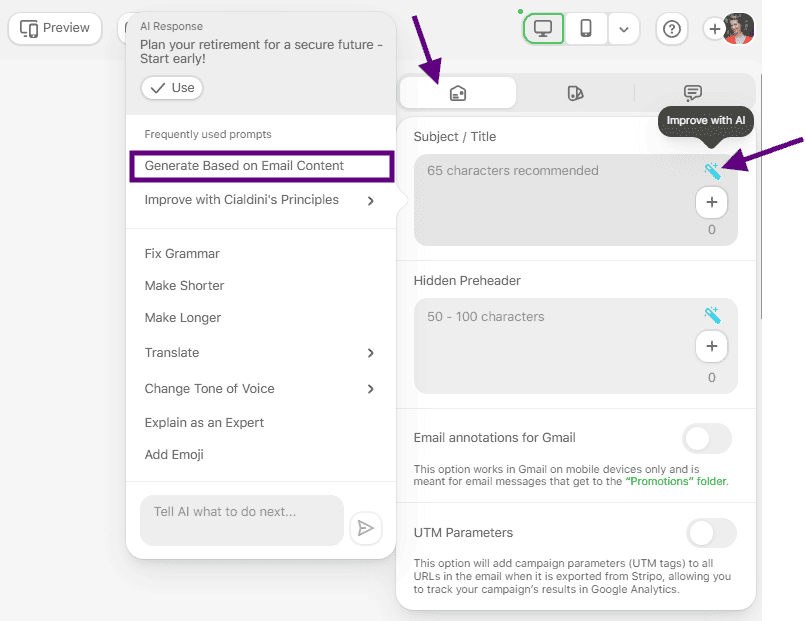Select Improve with Cialdini's Principles
The width and height of the screenshot is (805, 621).
pos(242,200)
